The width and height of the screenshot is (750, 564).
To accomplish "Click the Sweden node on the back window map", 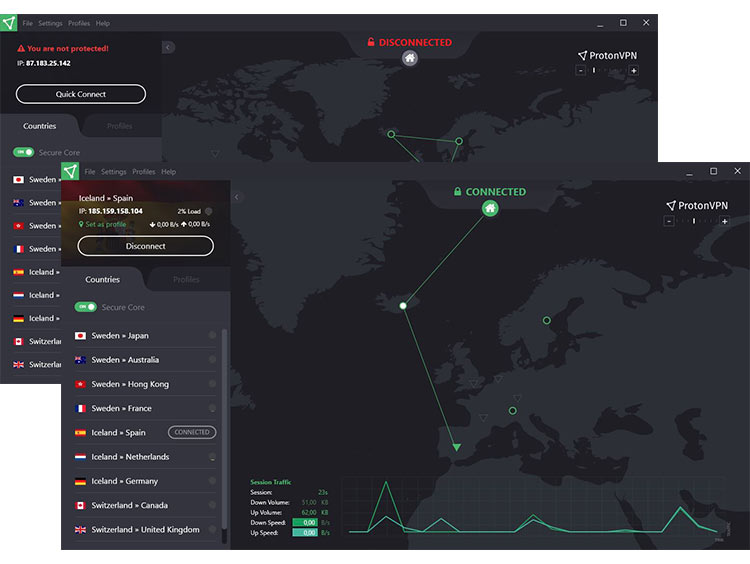I will (459, 141).
